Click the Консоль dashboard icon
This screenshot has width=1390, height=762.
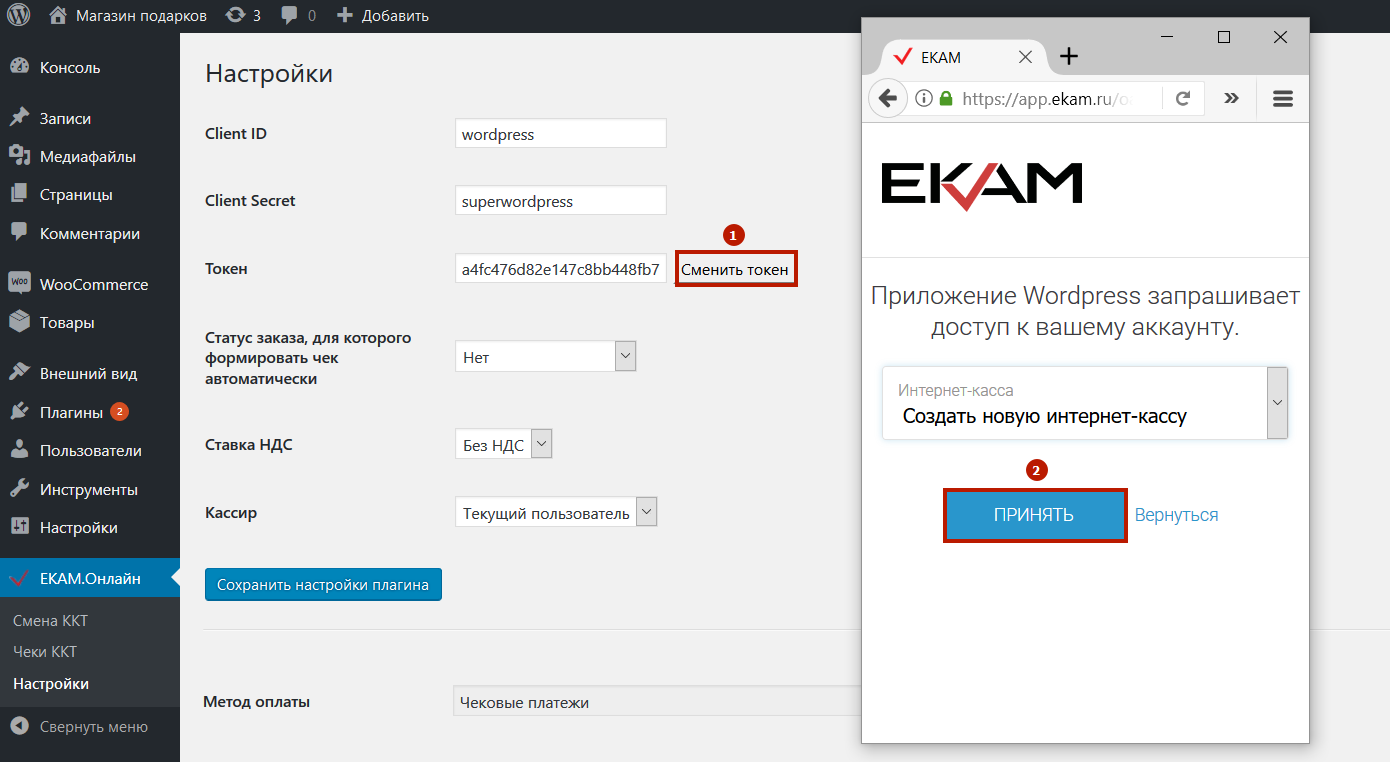coord(19,67)
